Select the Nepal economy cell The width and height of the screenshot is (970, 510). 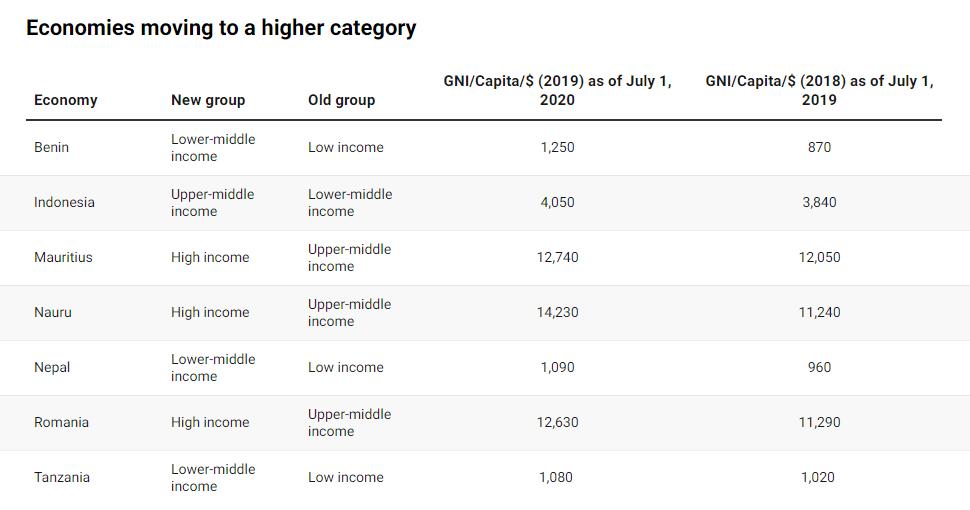[52, 368]
